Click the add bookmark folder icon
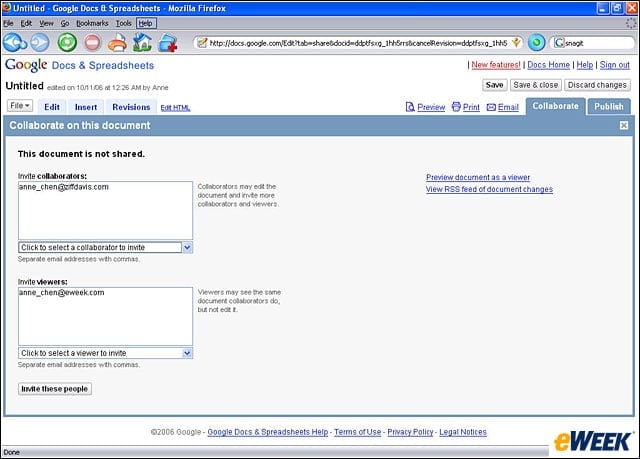640x459 pixels. (x=168, y=42)
